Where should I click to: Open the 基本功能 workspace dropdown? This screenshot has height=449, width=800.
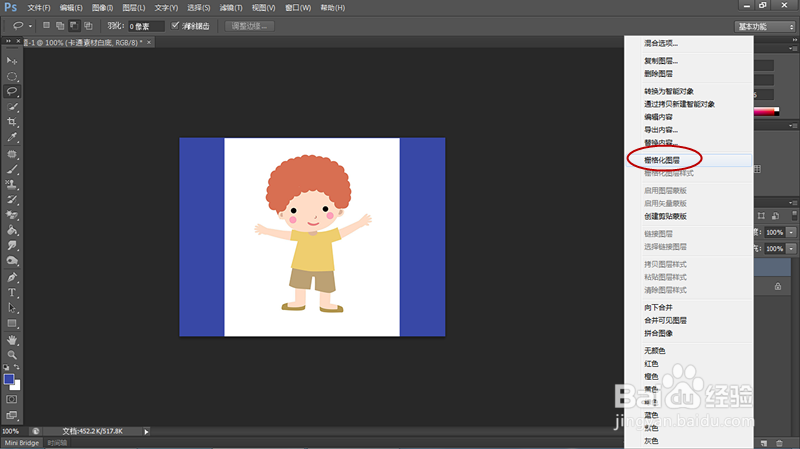tap(765, 27)
